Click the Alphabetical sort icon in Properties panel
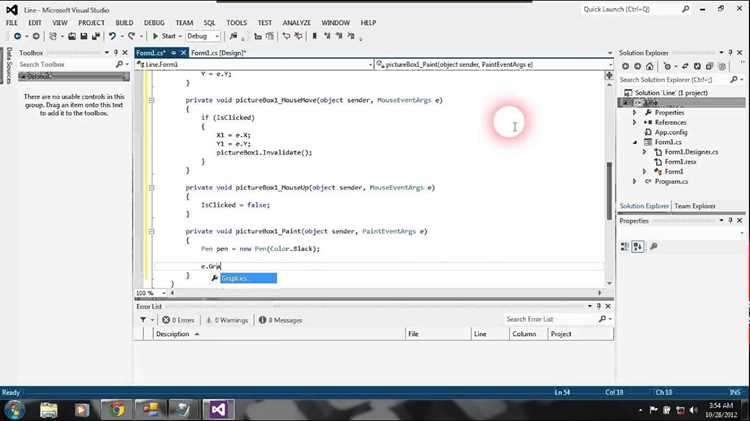Viewport: 750px width, 421px height. coord(638,246)
